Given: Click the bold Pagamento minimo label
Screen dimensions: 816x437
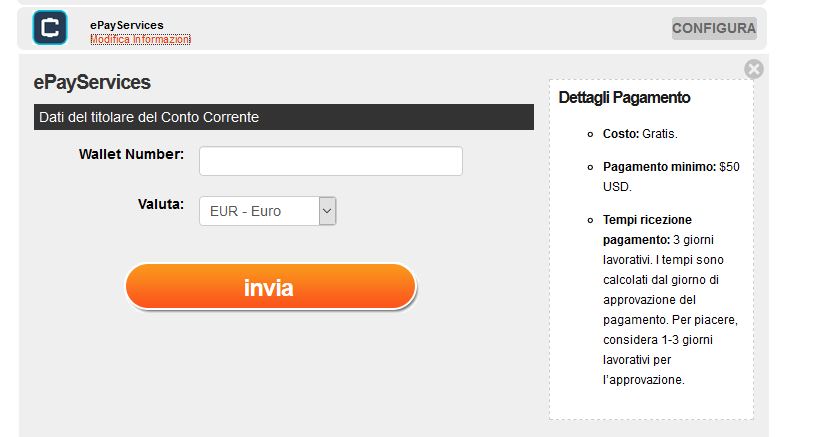Looking at the screenshot, I should 659,167.
